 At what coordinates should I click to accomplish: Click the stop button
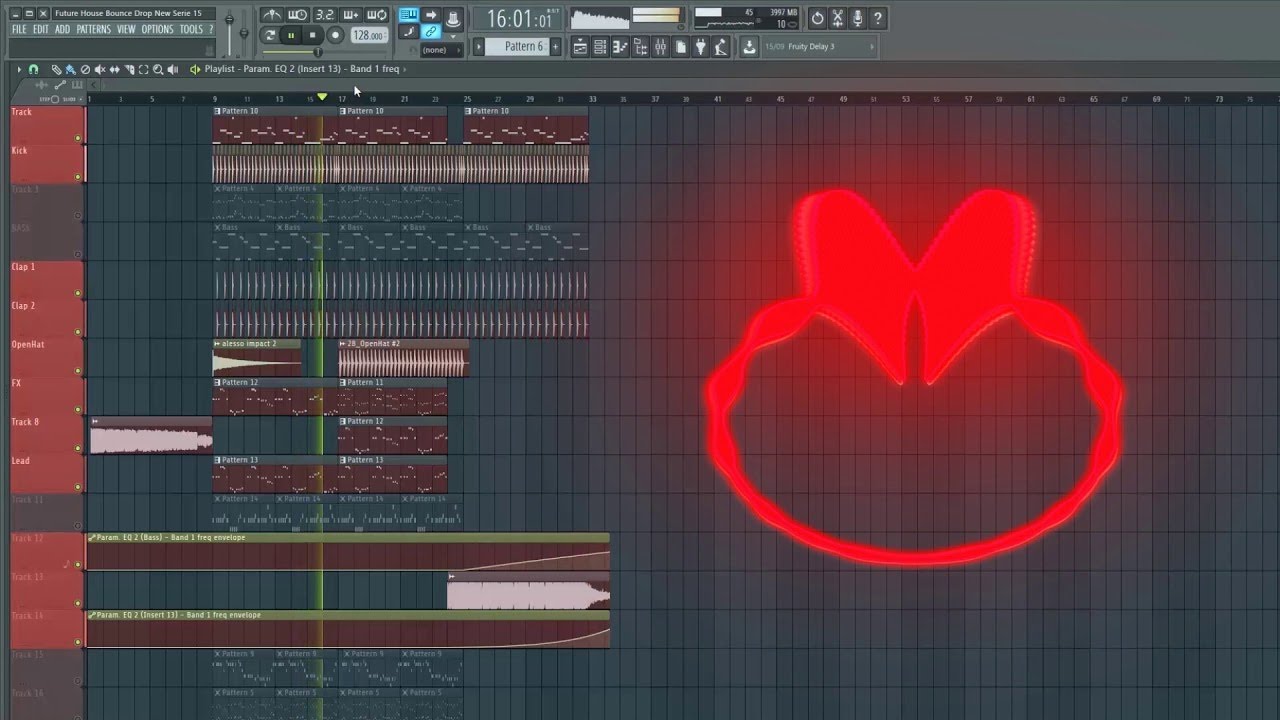313,35
